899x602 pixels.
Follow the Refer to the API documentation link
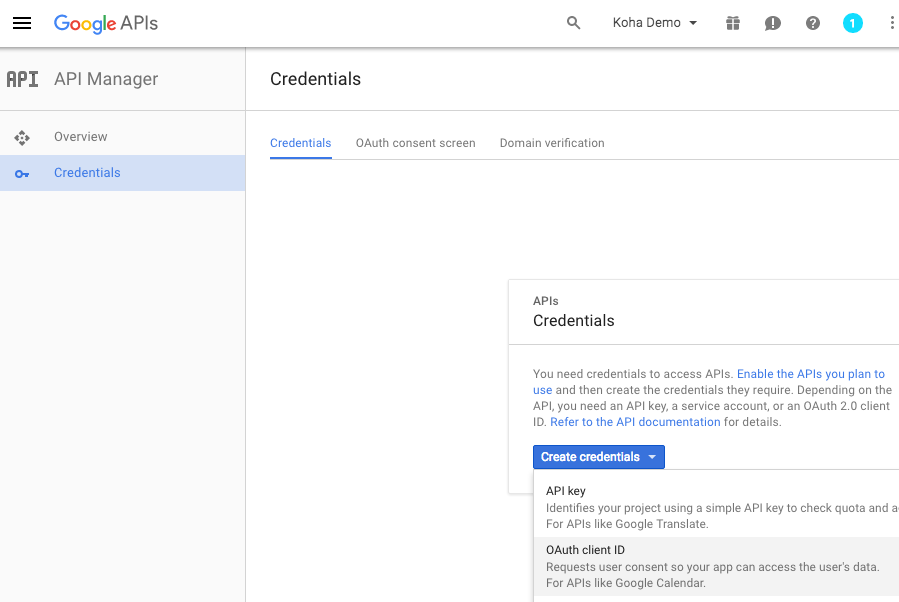point(635,422)
